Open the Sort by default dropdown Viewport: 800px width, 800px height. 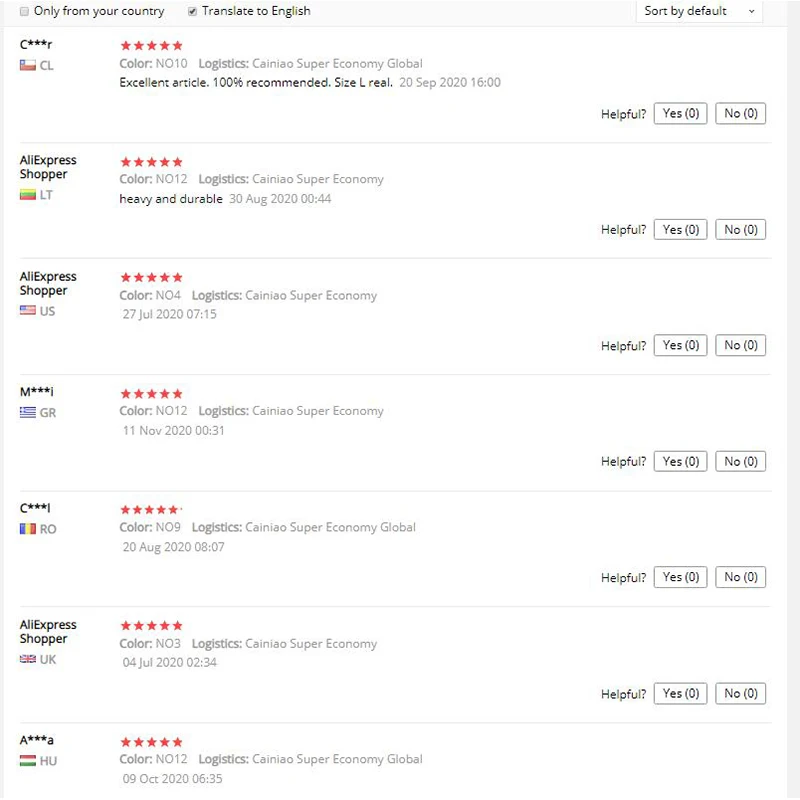(699, 11)
